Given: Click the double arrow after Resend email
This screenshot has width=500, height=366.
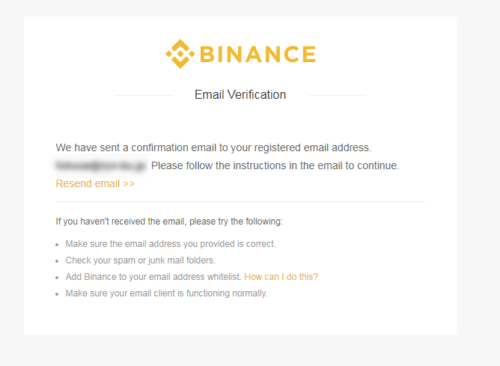Looking at the screenshot, I should pyautogui.click(x=129, y=184).
